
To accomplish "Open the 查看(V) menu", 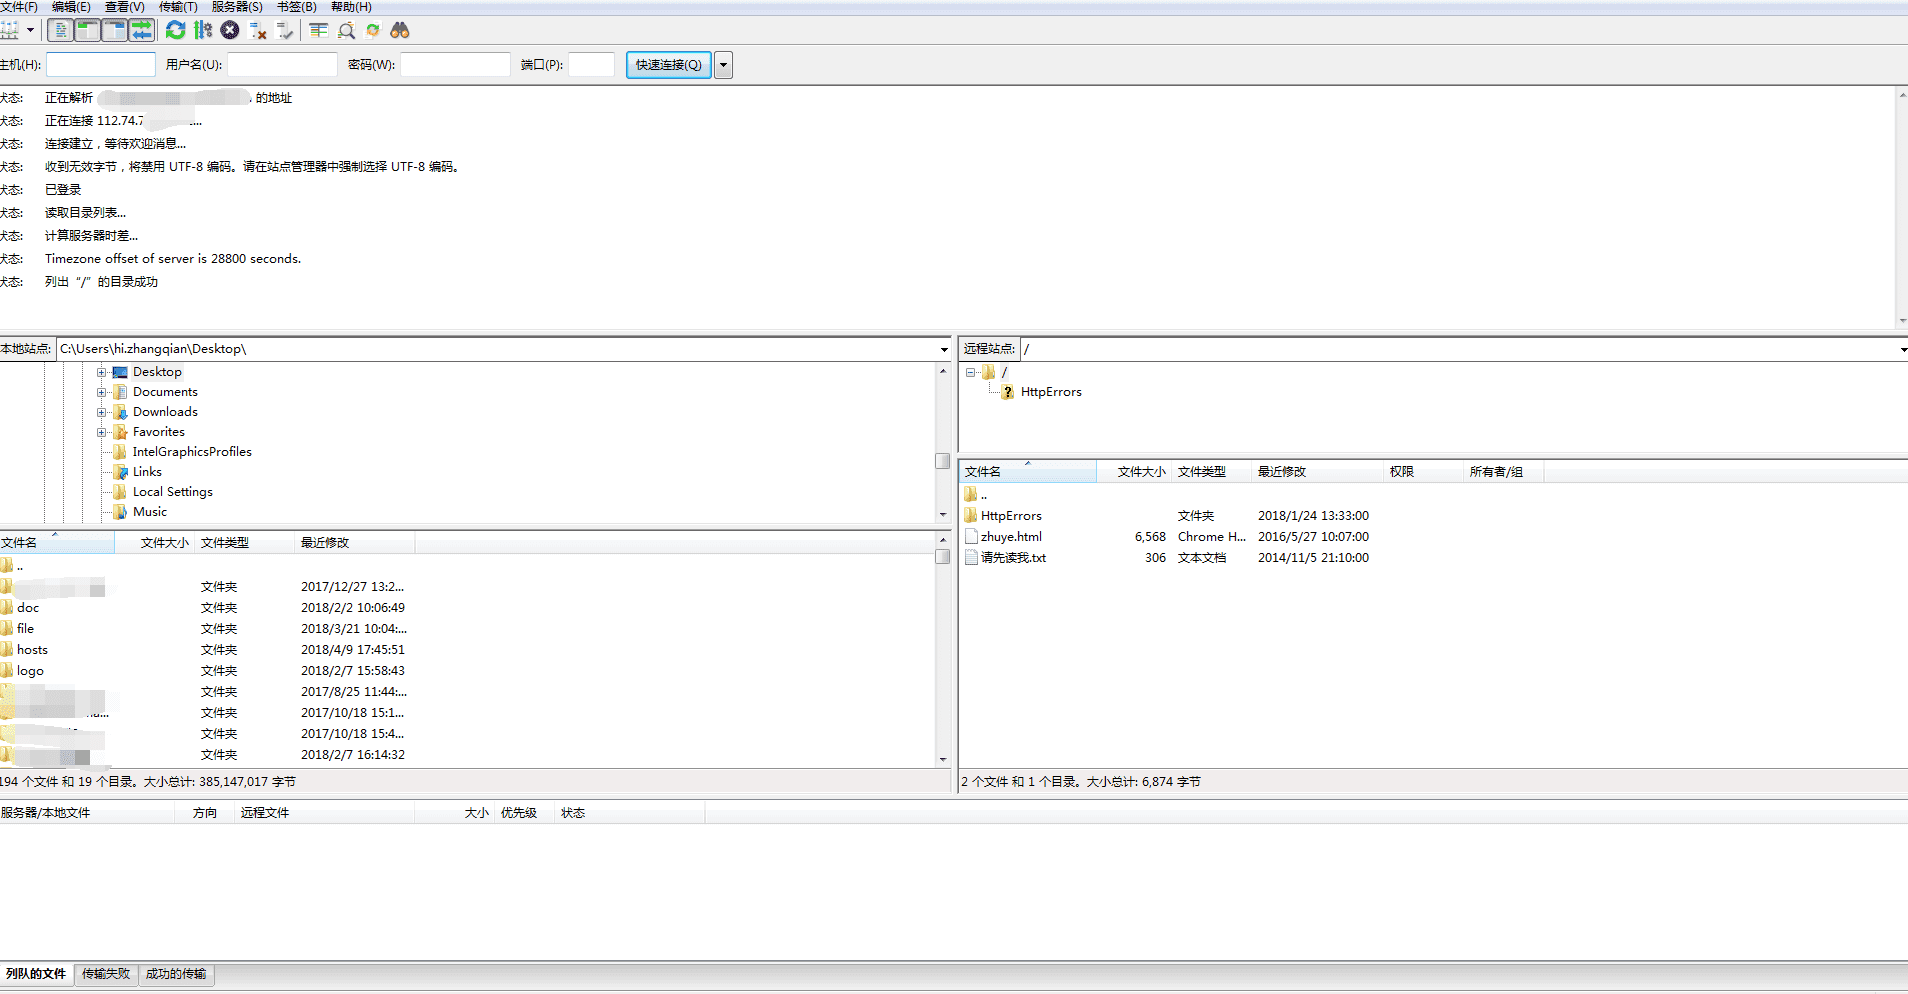I will click(x=124, y=7).
